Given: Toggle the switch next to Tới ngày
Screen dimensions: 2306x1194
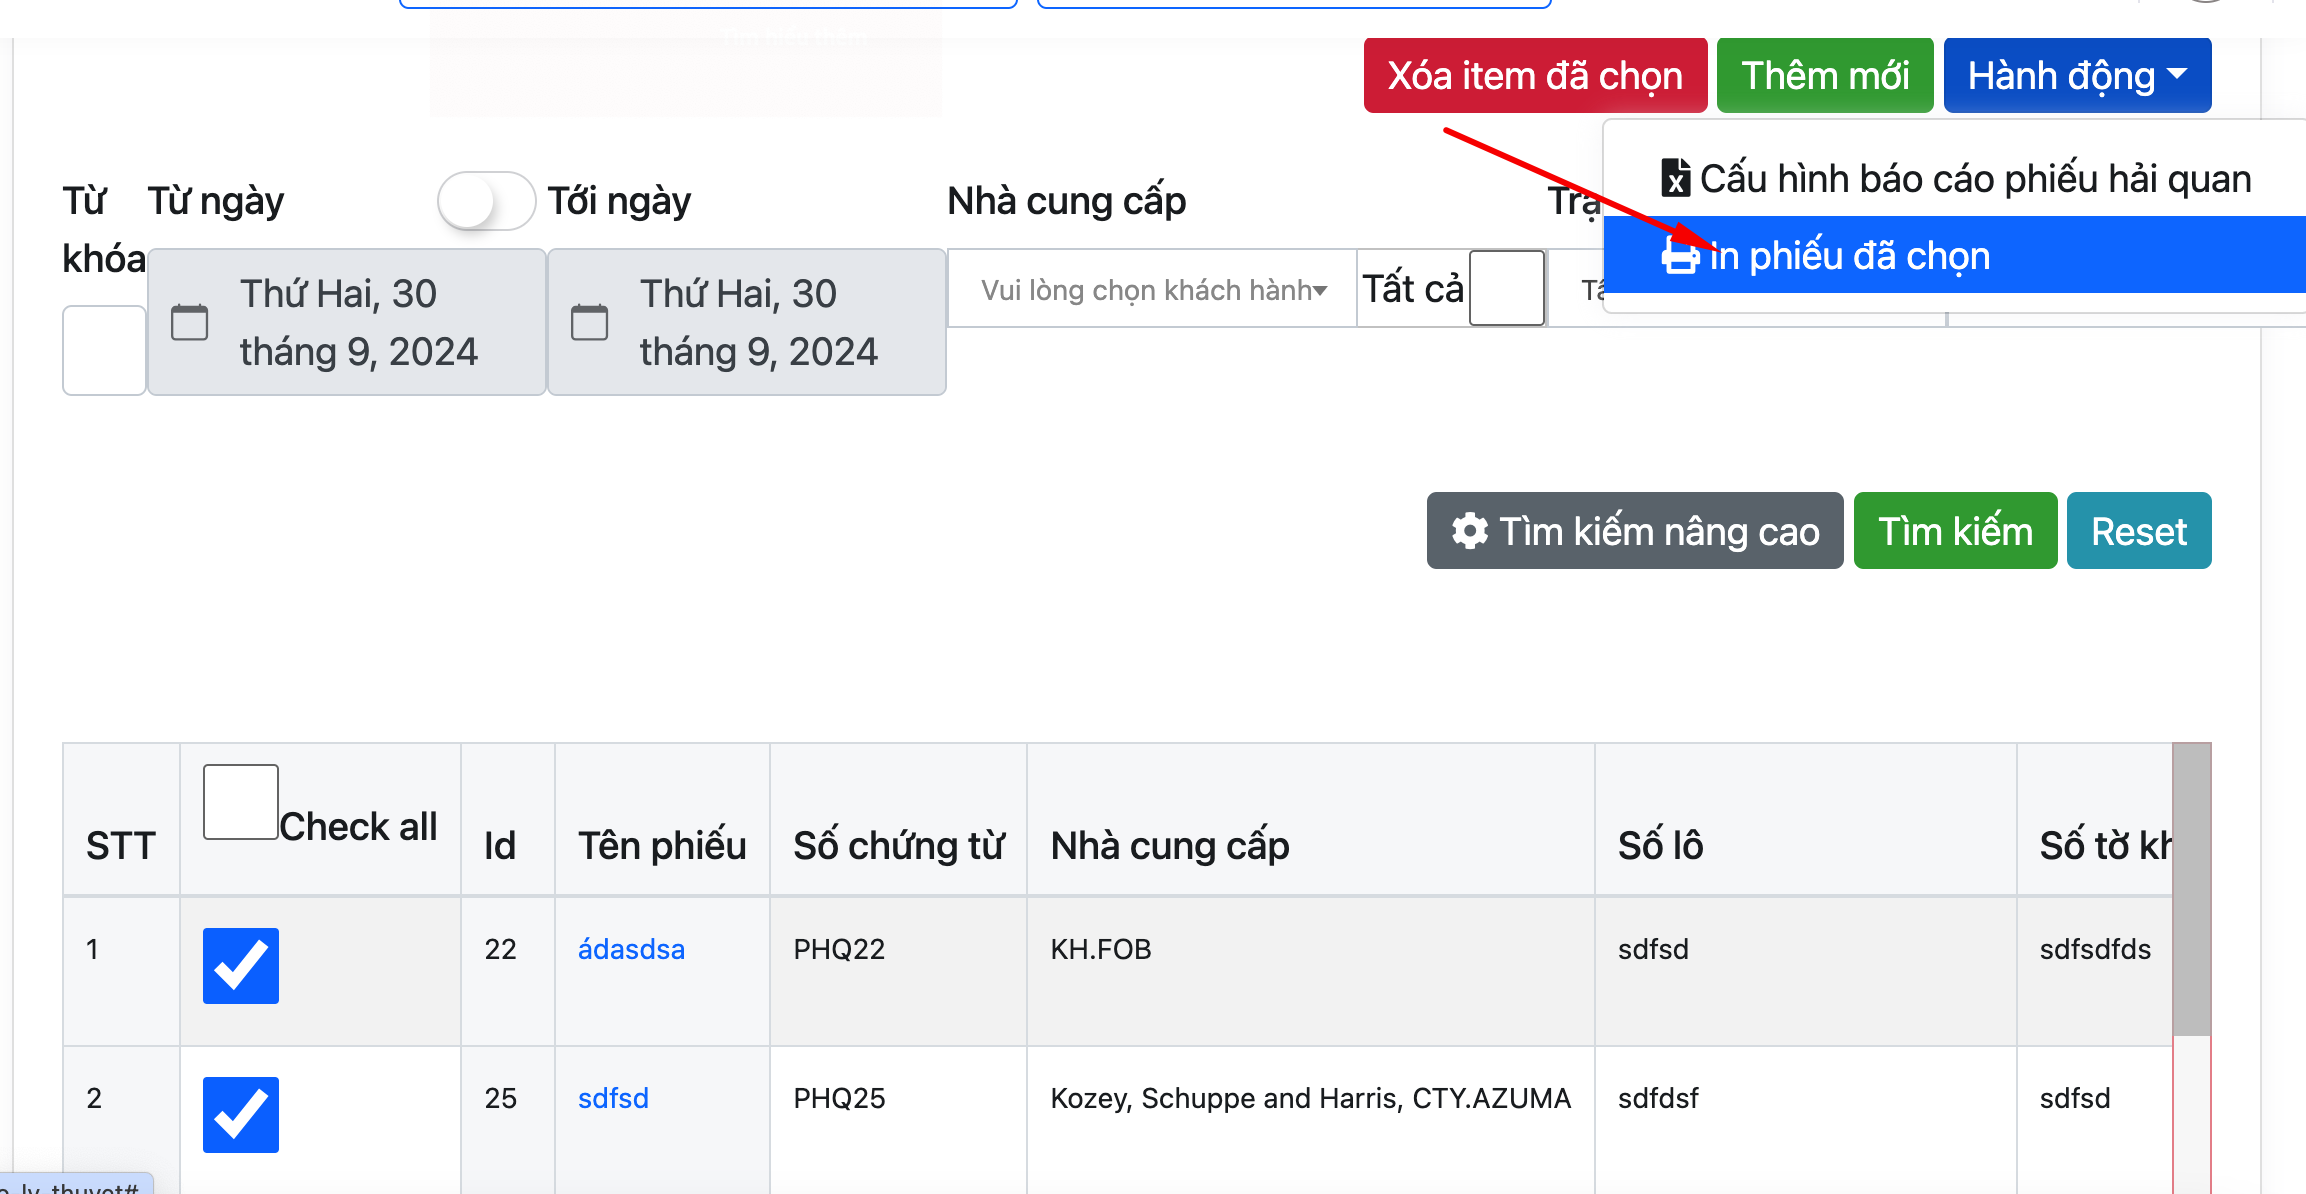Looking at the screenshot, I should [486, 201].
